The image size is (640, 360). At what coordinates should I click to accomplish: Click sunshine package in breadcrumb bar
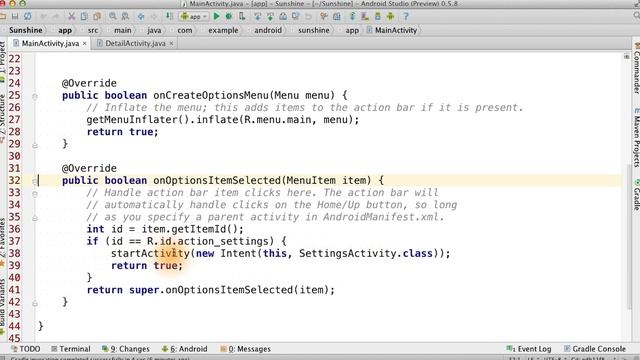[x=313, y=30]
